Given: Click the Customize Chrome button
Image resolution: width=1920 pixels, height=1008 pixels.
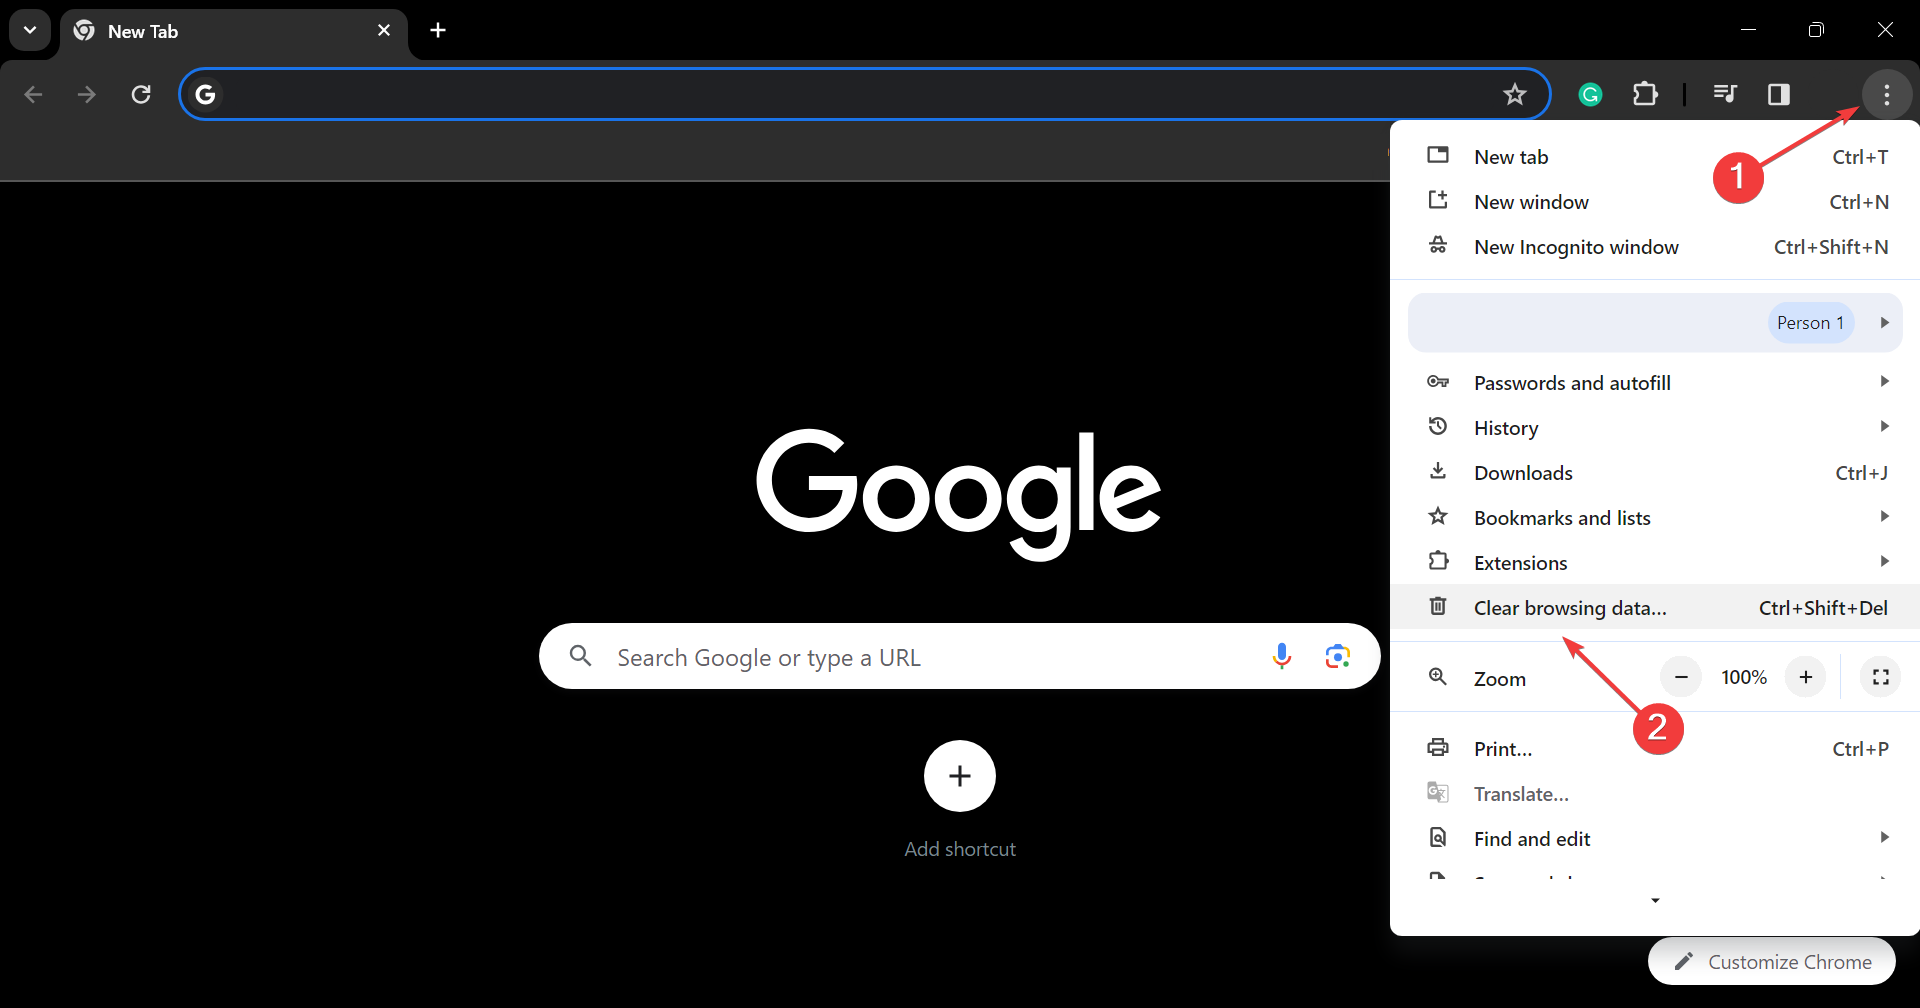Looking at the screenshot, I should click(1772, 961).
